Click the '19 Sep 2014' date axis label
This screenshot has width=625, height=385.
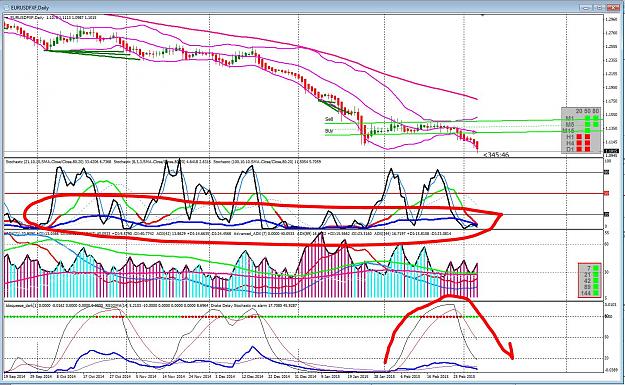15,376
